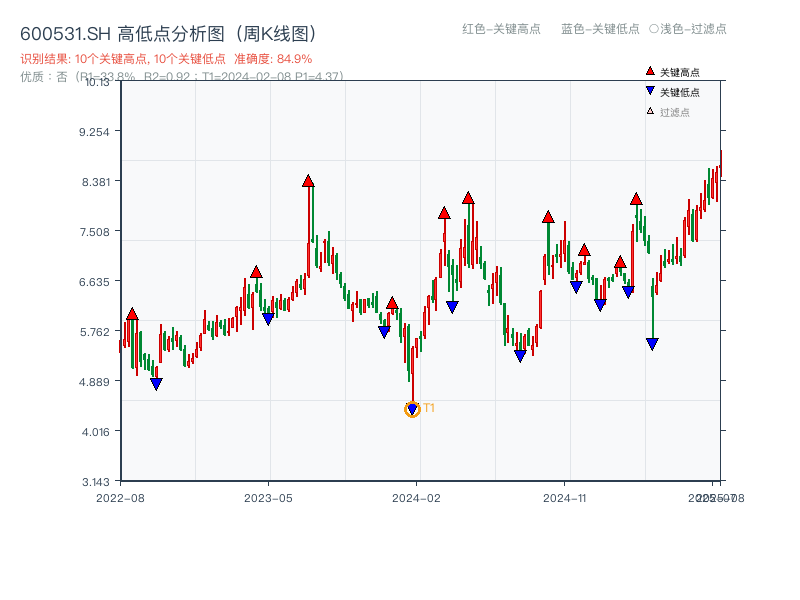
Task: Click the 8.381 y-axis label
Action: pyautogui.click(x=95, y=182)
